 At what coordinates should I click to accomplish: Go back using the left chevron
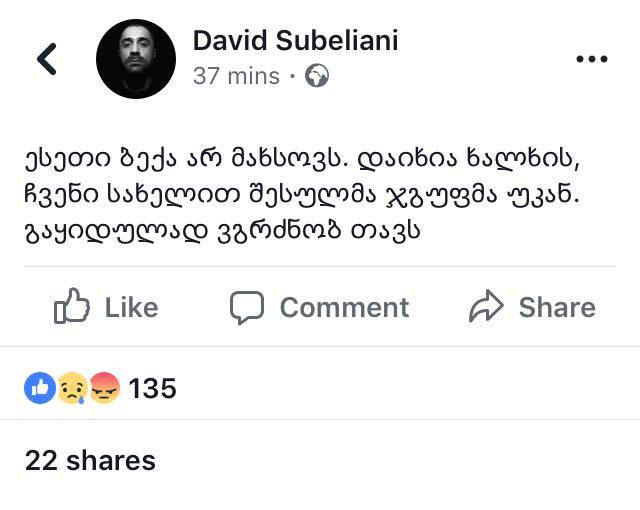pos(46,59)
